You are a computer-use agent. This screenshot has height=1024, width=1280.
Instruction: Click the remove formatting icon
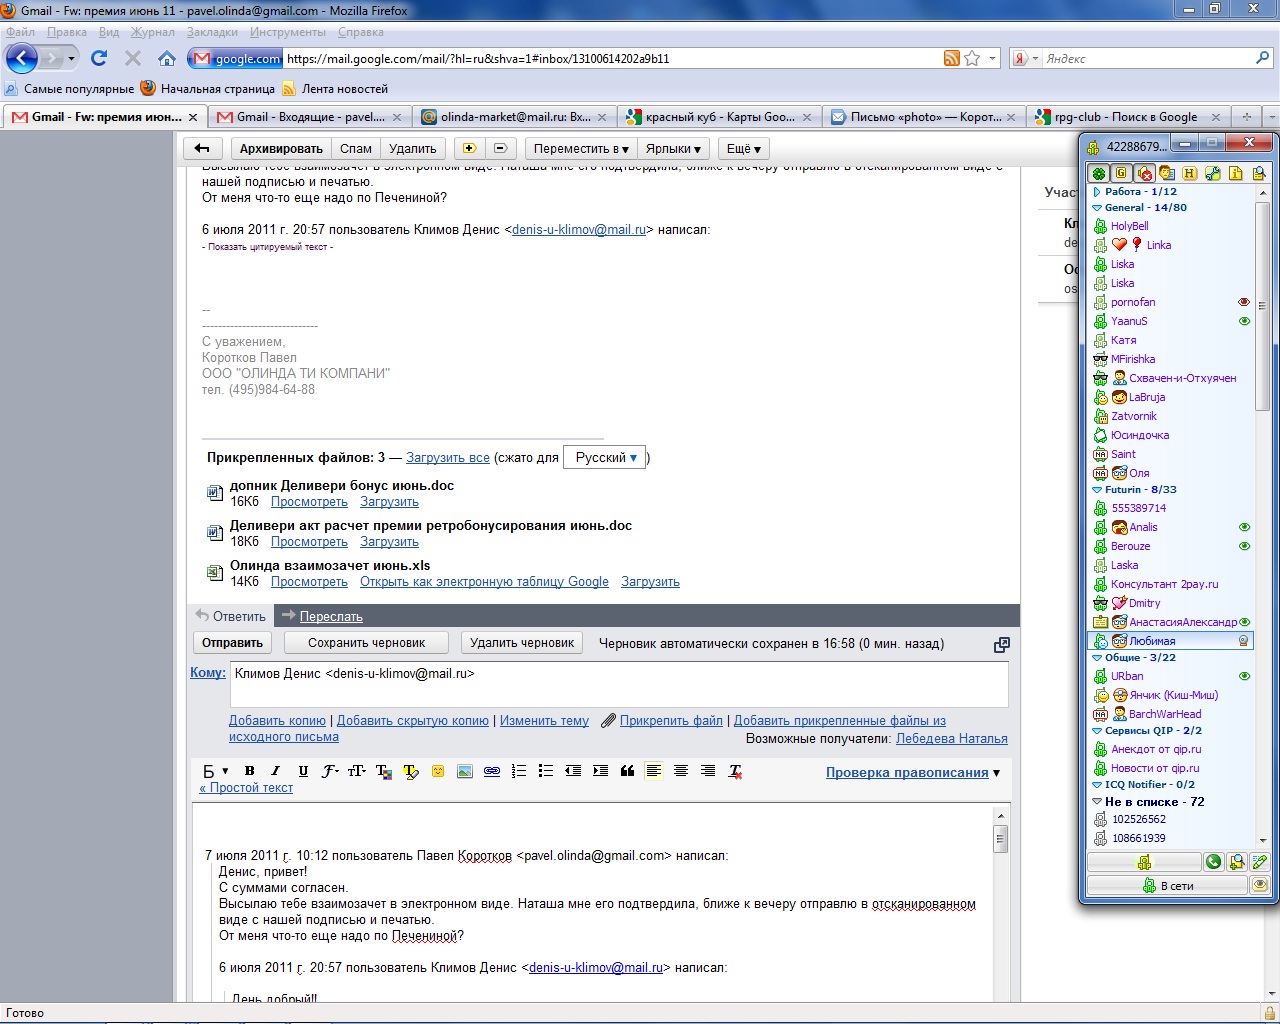pyautogui.click(x=736, y=771)
